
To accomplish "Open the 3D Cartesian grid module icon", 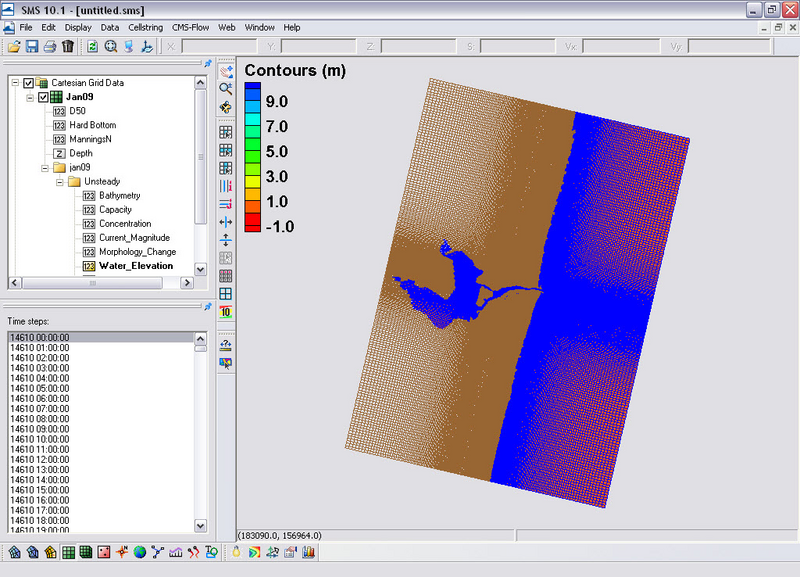I will tap(86, 552).
